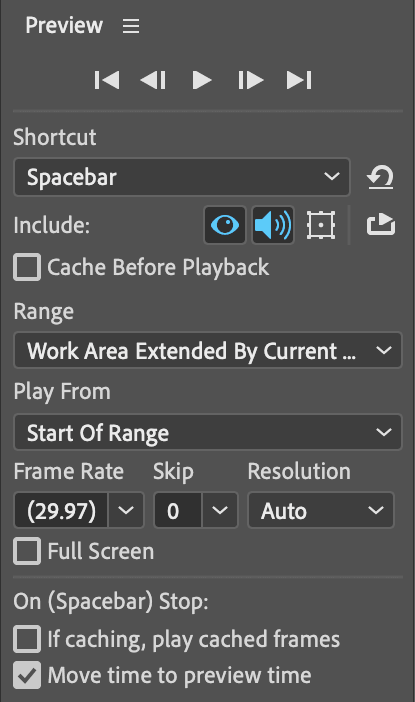Uncheck Move time to preview time
Screen dimensions: 415x702
(x=27, y=675)
